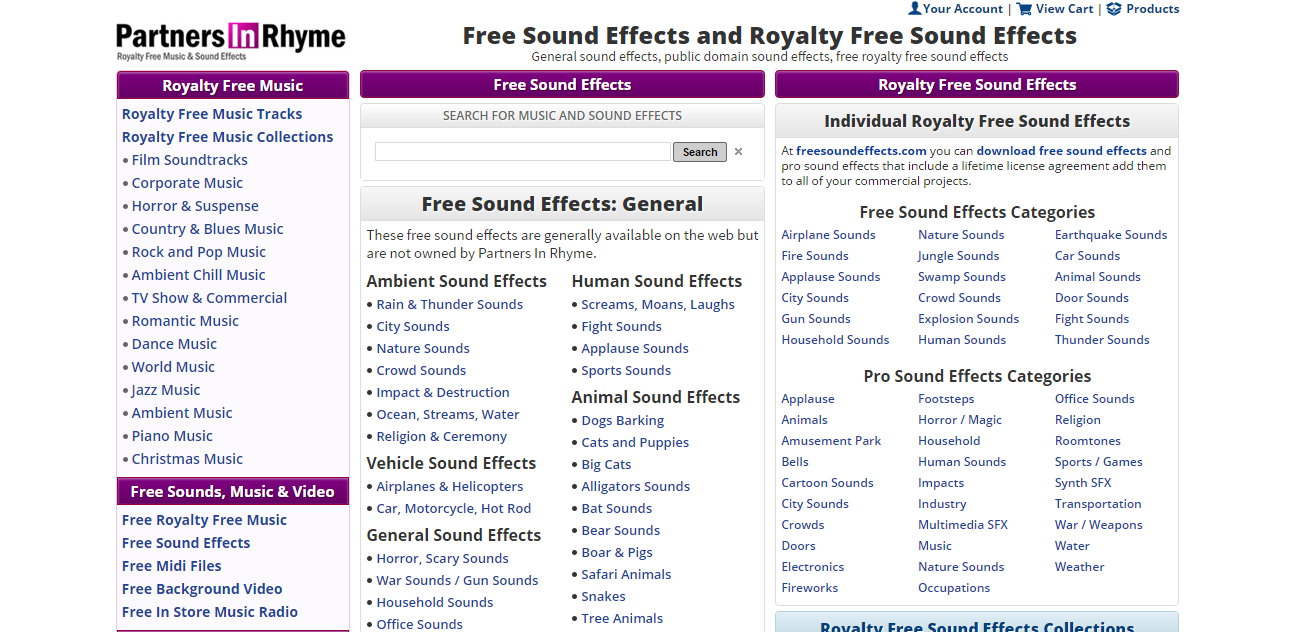Open the Royalty Free Music header tab
The image size is (1289, 632).
(233, 86)
